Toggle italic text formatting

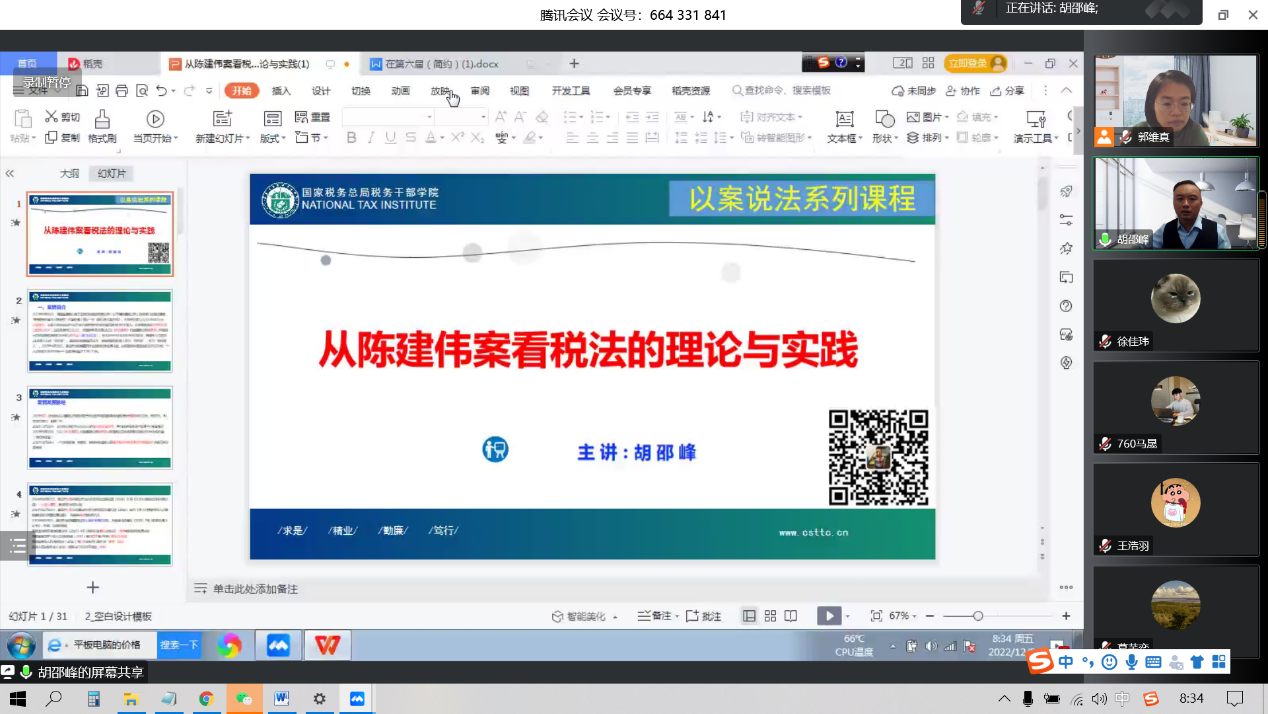[x=371, y=138]
